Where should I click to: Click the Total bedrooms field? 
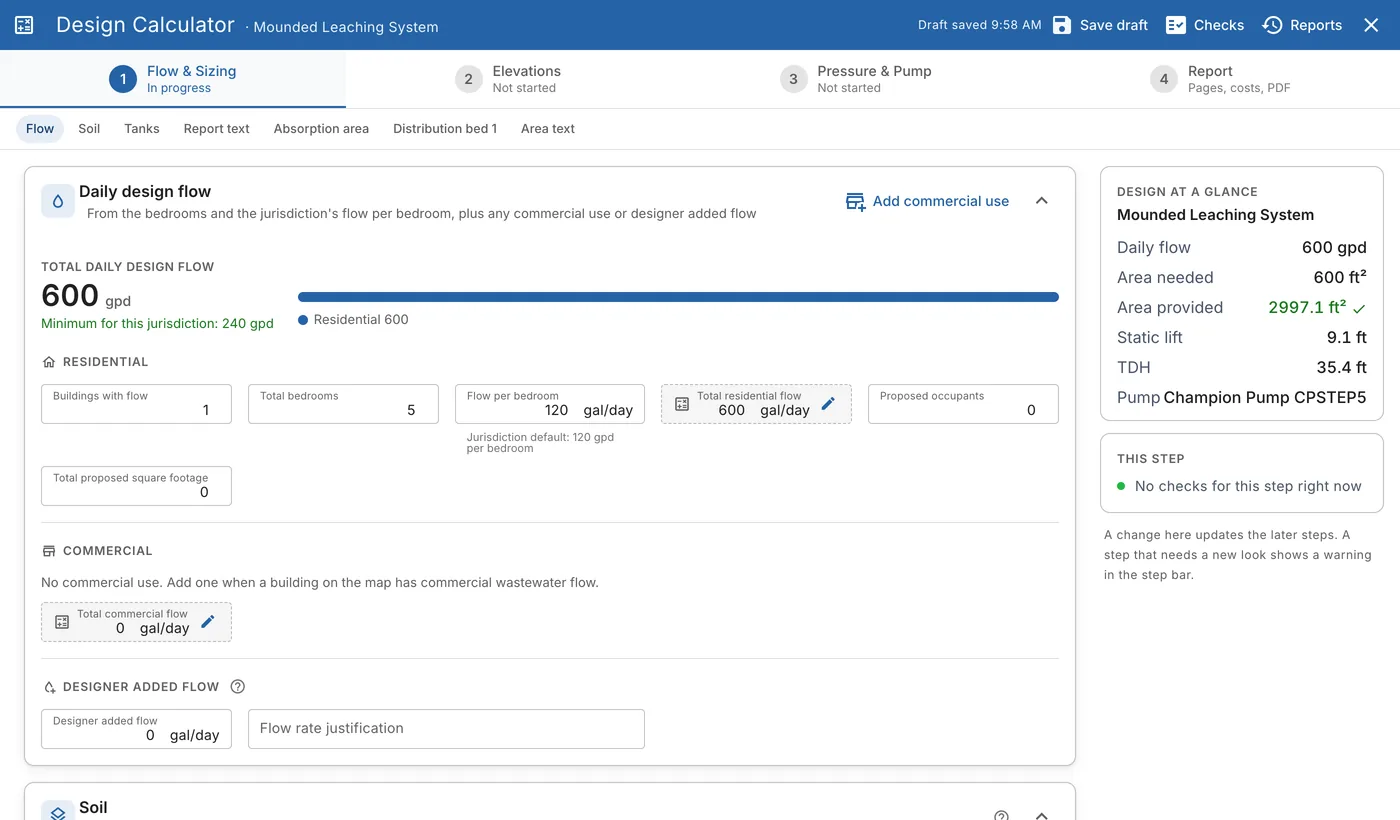(x=343, y=404)
